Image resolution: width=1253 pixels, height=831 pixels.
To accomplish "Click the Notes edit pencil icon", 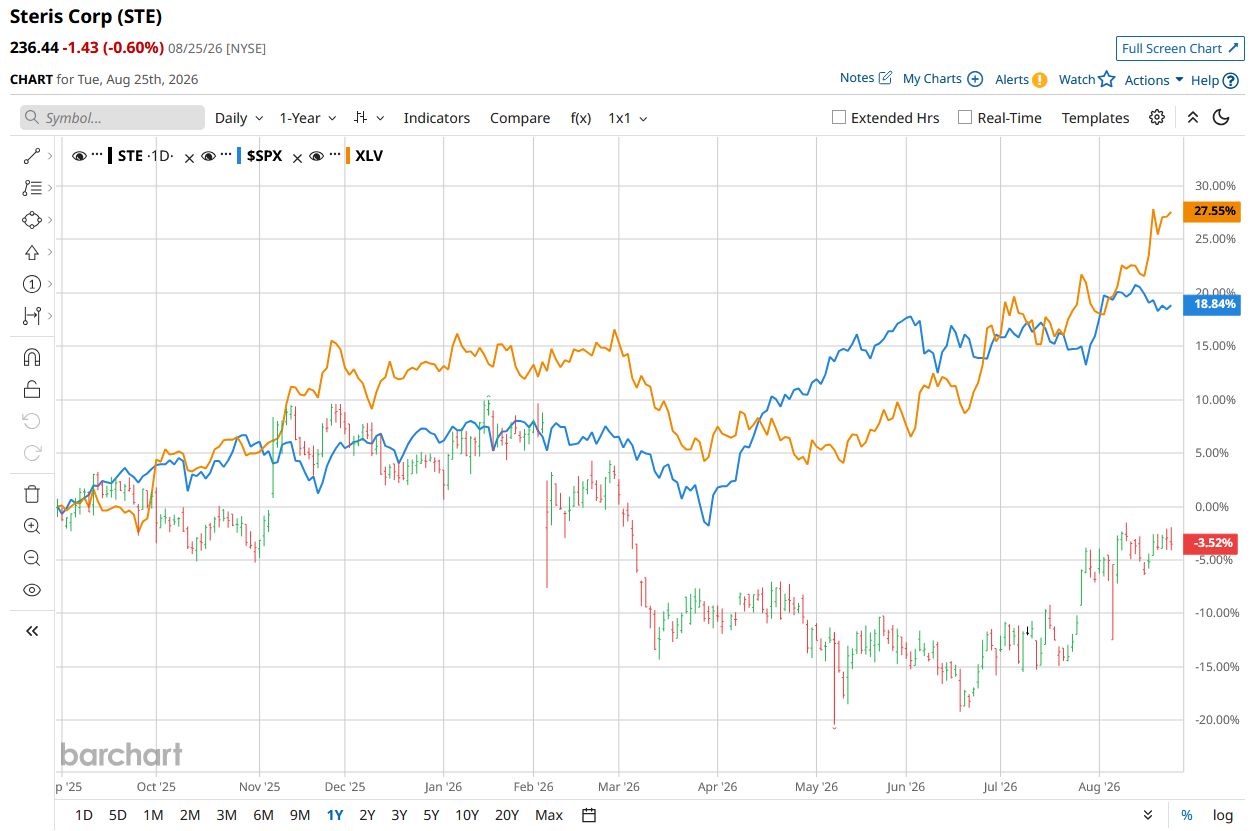I will click(x=885, y=78).
